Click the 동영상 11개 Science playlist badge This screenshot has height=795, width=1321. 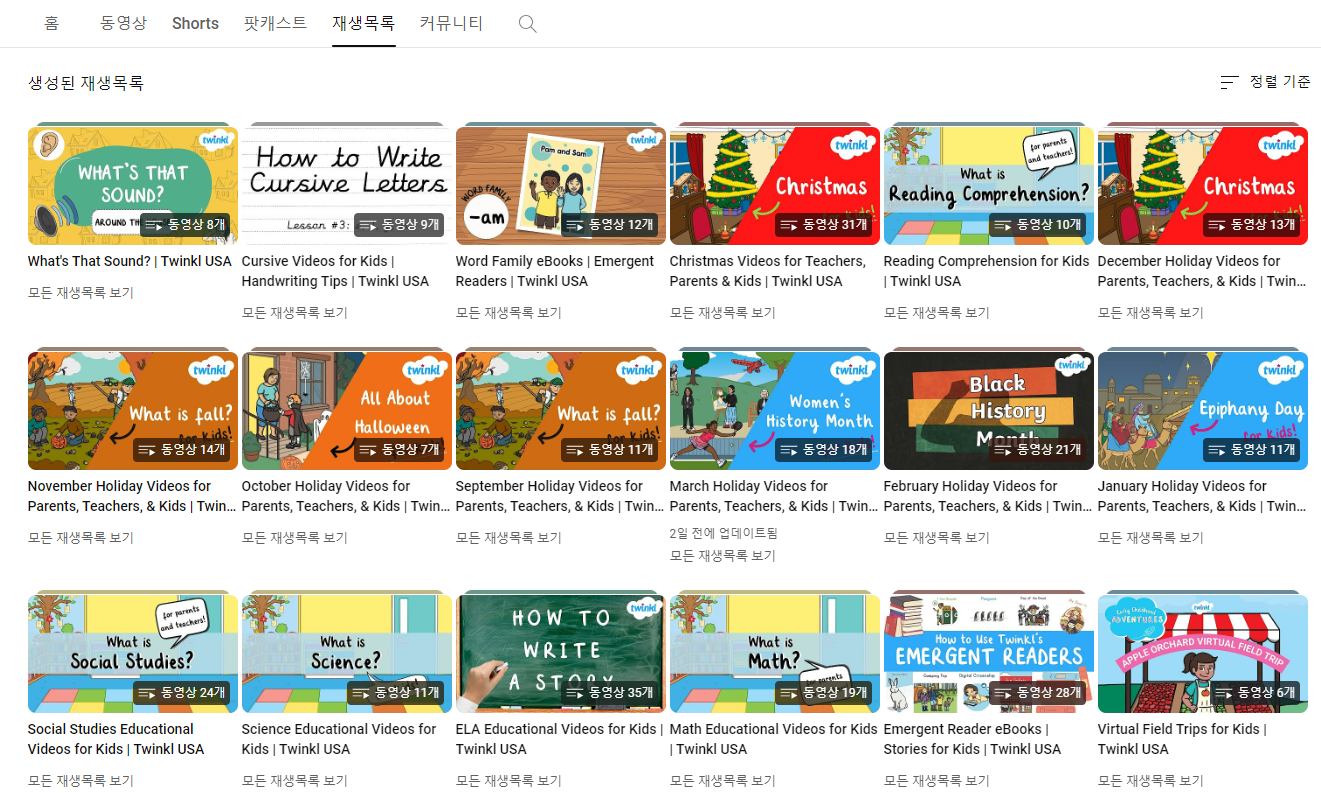coord(396,692)
